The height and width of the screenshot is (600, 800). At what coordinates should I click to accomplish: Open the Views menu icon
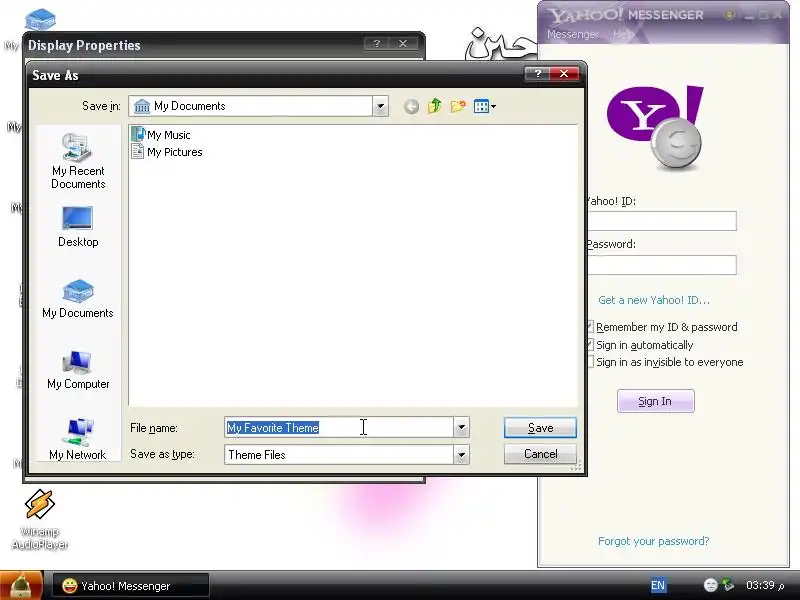(485, 106)
